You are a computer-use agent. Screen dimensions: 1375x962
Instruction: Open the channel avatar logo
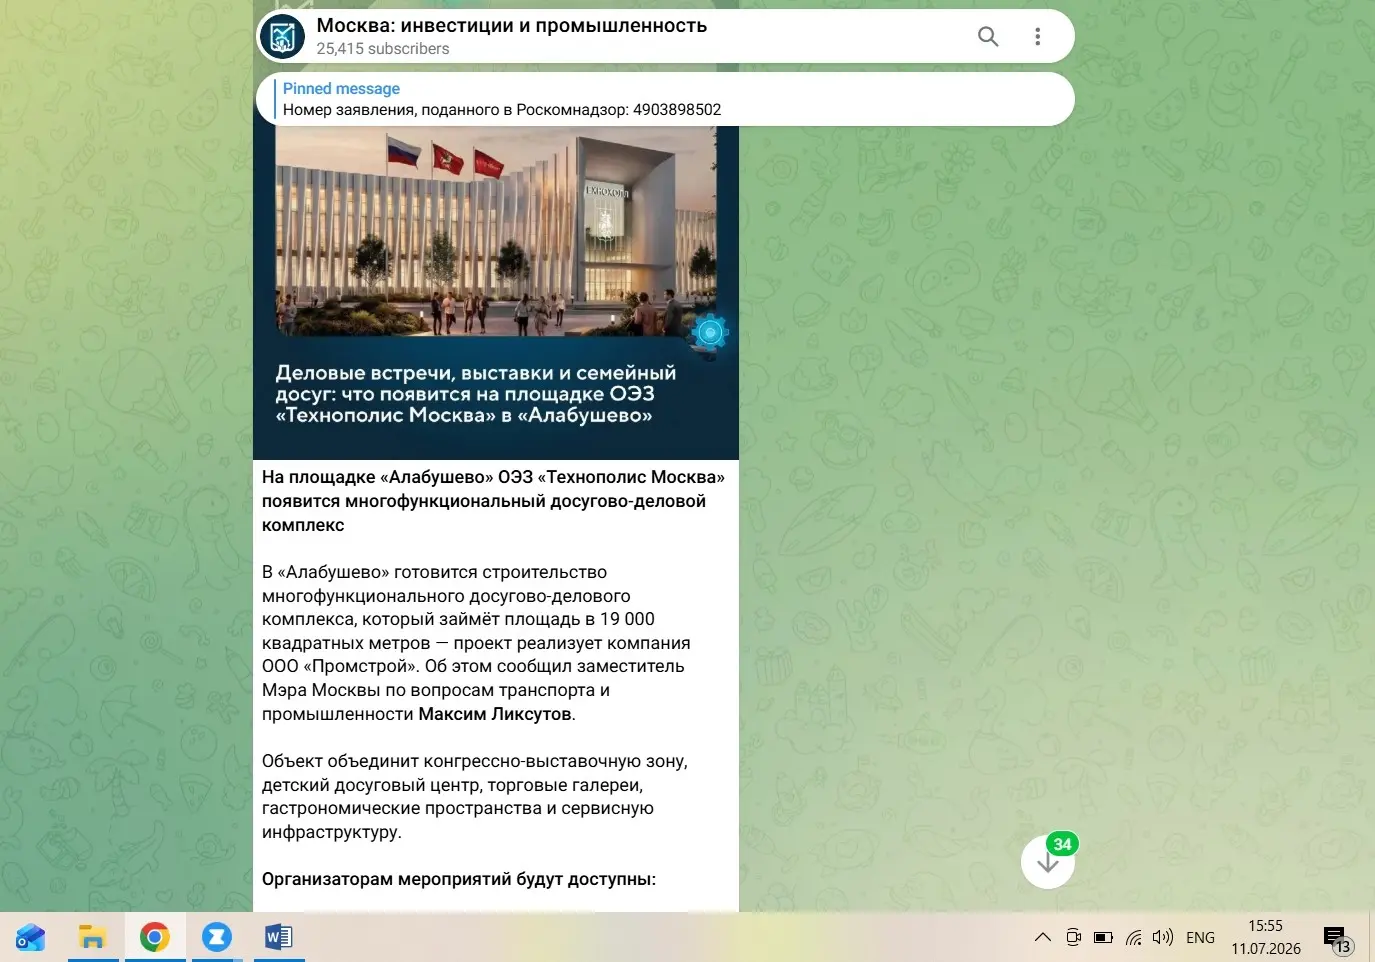(x=282, y=37)
